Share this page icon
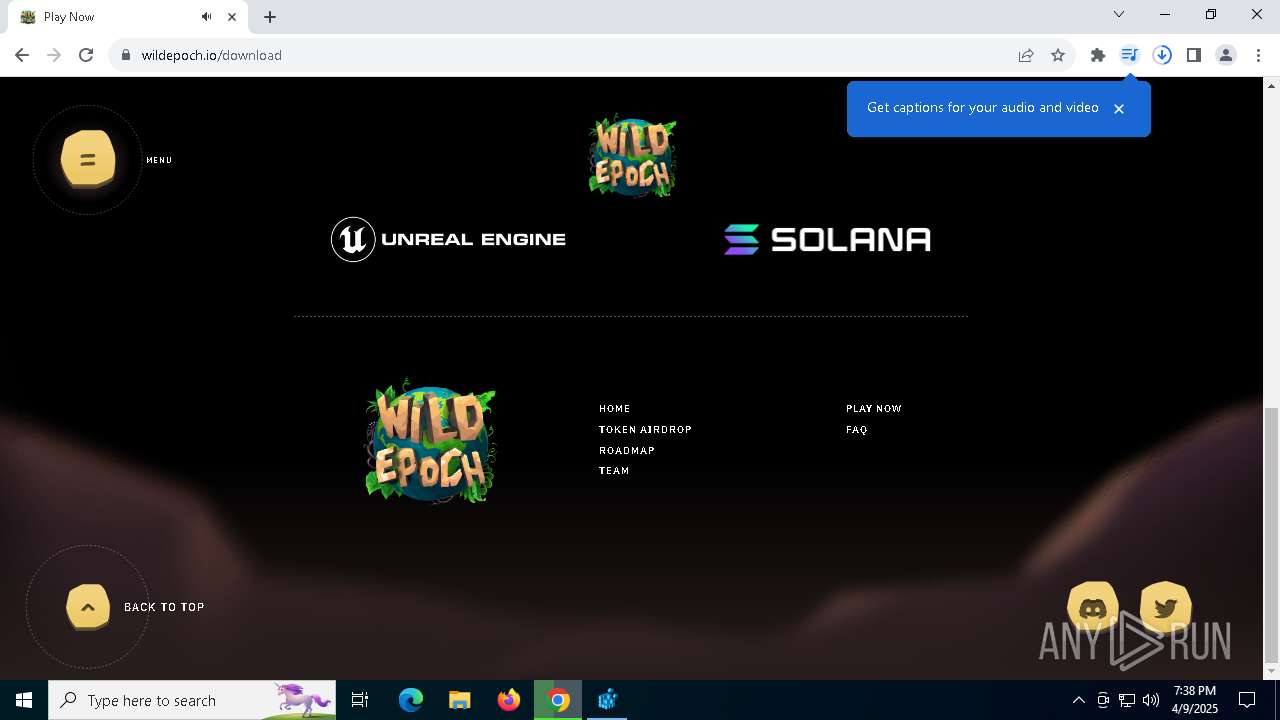The width and height of the screenshot is (1280, 720). pos(1026,55)
